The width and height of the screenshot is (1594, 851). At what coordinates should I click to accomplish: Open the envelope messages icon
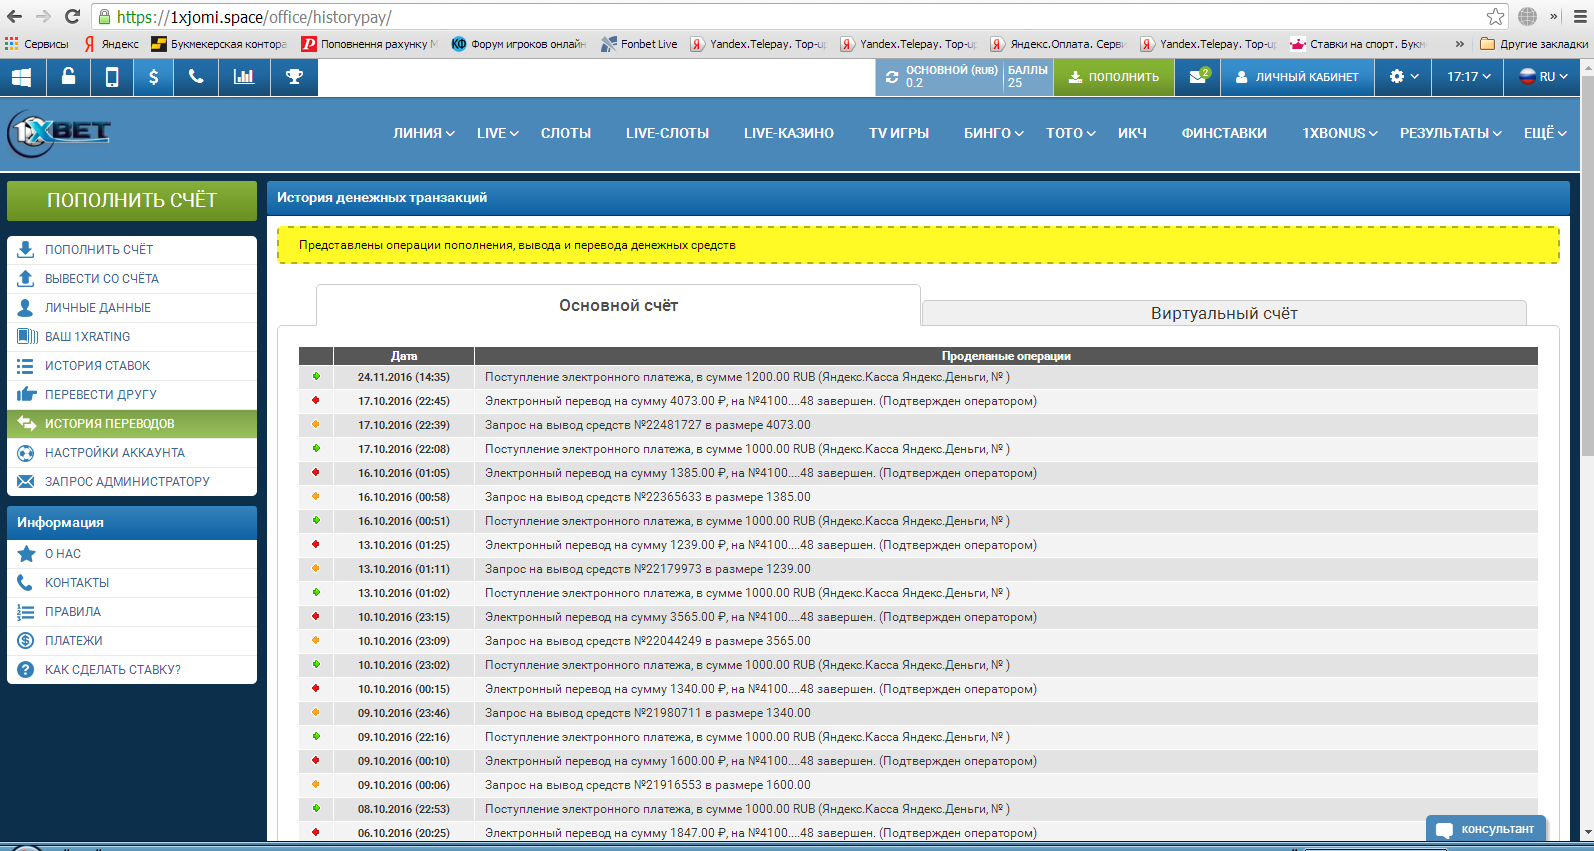click(x=1197, y=77)
